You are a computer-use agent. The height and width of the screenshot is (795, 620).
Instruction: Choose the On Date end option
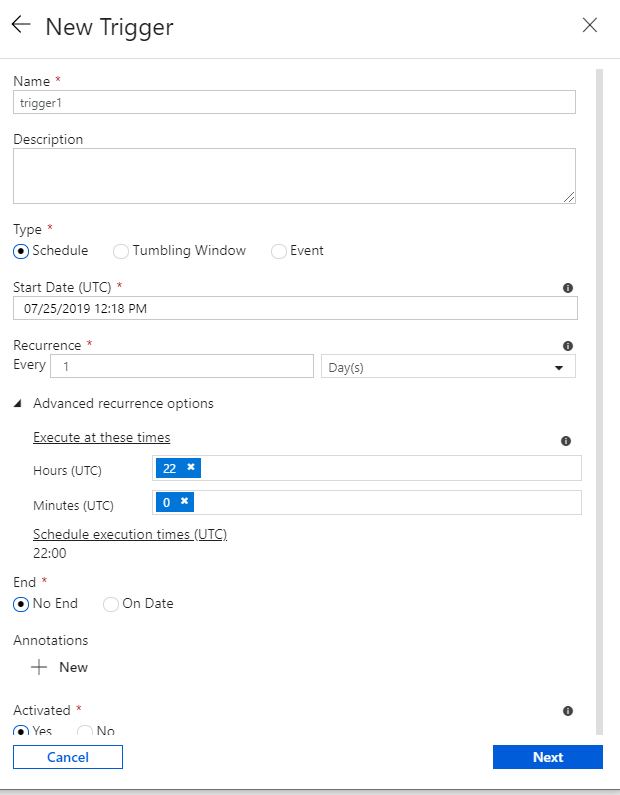(x=111, y=604)
